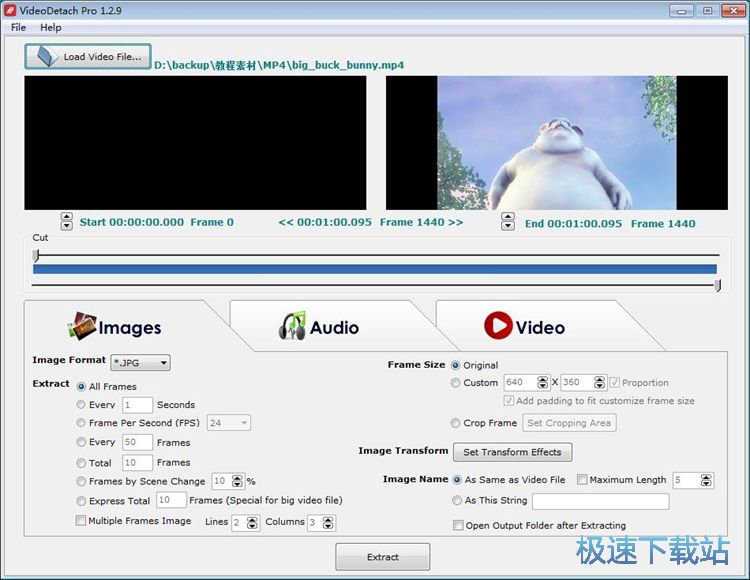Viewport: 750px width, 580px height.
Task: Adjust the Lines spinner arrows
Action: tap(253, 523)
